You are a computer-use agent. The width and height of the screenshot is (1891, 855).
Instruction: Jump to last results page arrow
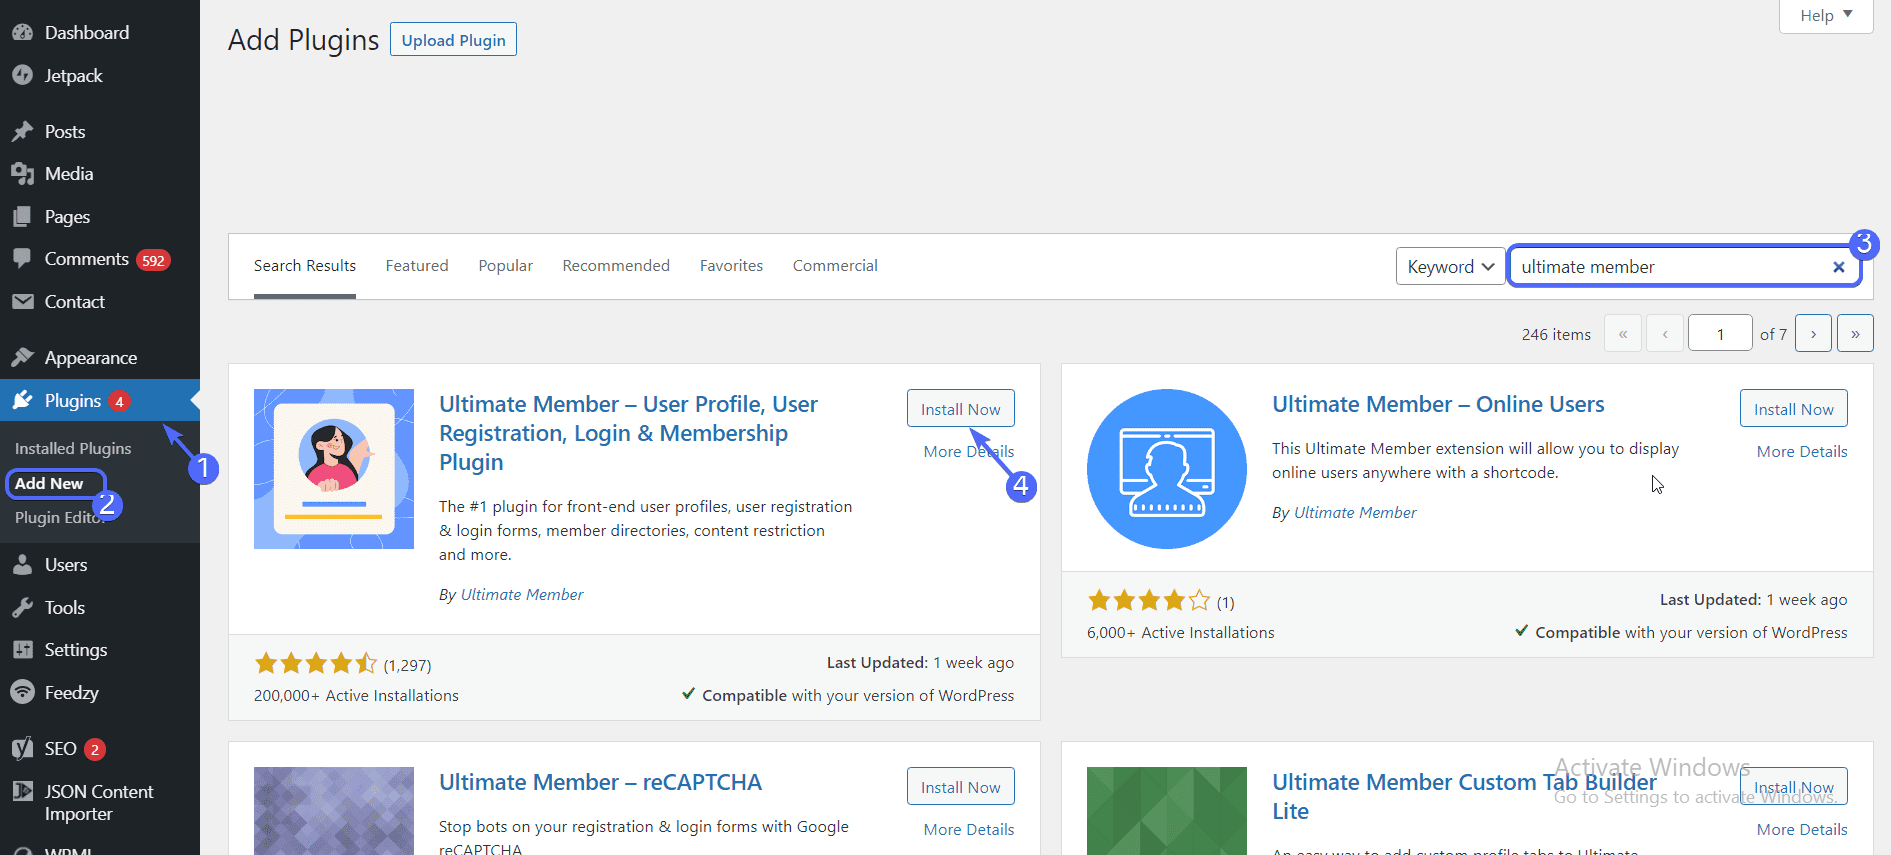pos(1855,334)
